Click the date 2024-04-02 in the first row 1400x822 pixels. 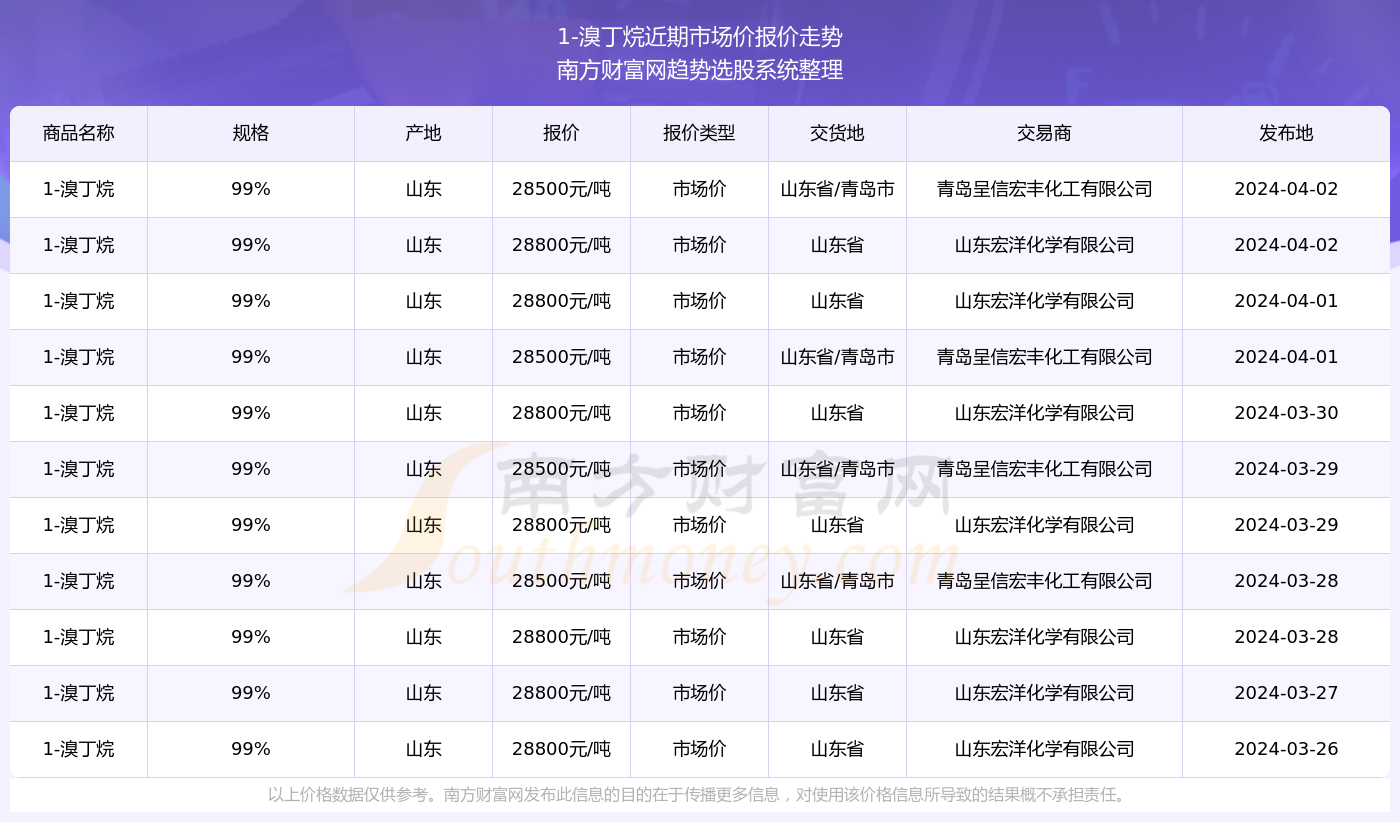tap(1286, 189)
